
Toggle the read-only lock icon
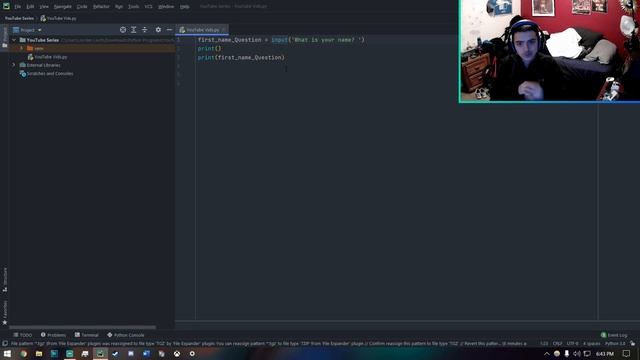click(632, 344)
